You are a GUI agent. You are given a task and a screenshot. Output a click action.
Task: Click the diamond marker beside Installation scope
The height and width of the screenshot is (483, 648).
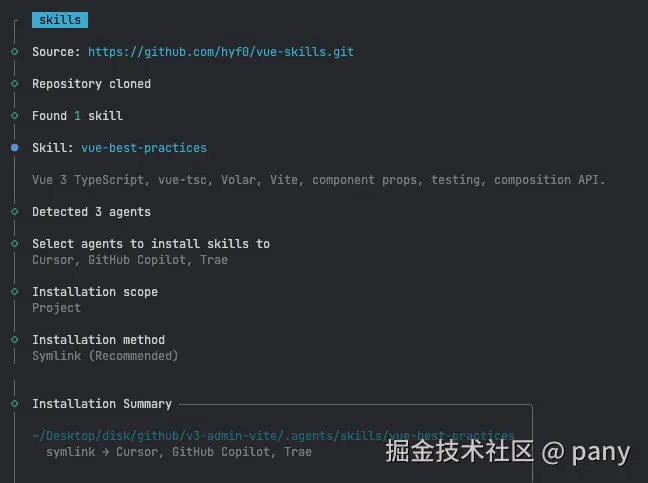[x=14, y=292]
